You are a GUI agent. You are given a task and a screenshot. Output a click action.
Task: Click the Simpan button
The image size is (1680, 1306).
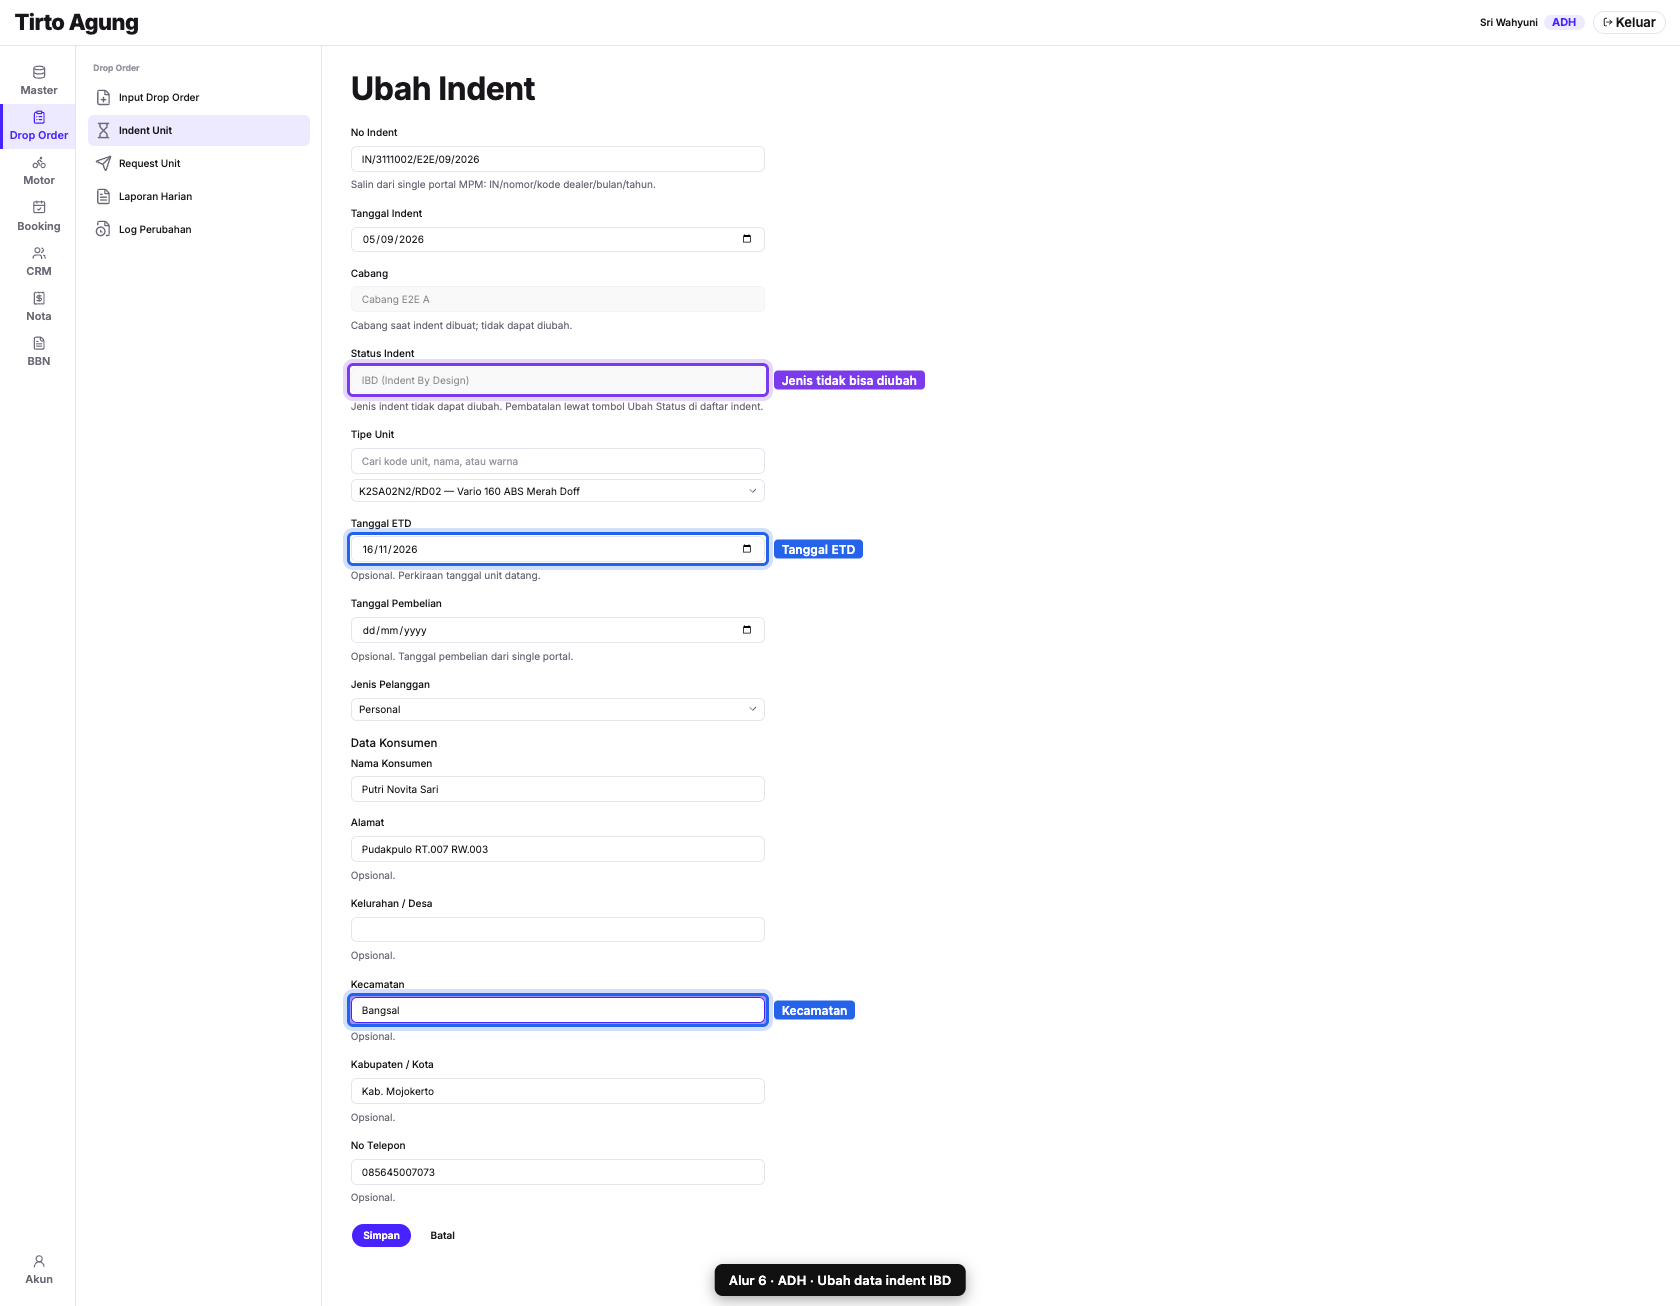tap(381, 1235)
